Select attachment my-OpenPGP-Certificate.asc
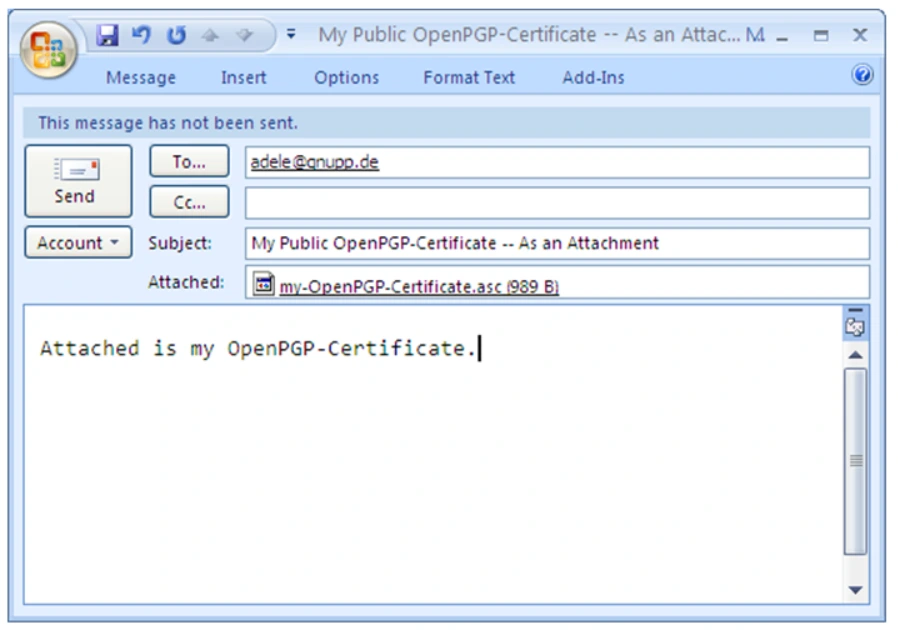The image size is (898, 630). [419, 286]
